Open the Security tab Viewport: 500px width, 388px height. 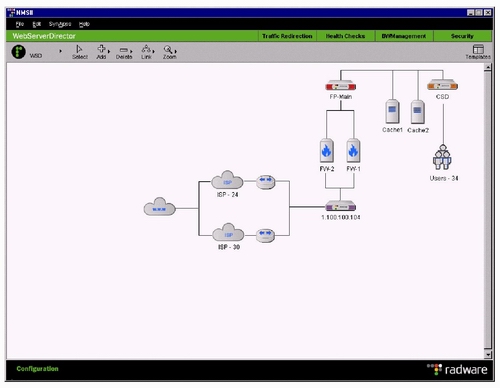point(462,36)
